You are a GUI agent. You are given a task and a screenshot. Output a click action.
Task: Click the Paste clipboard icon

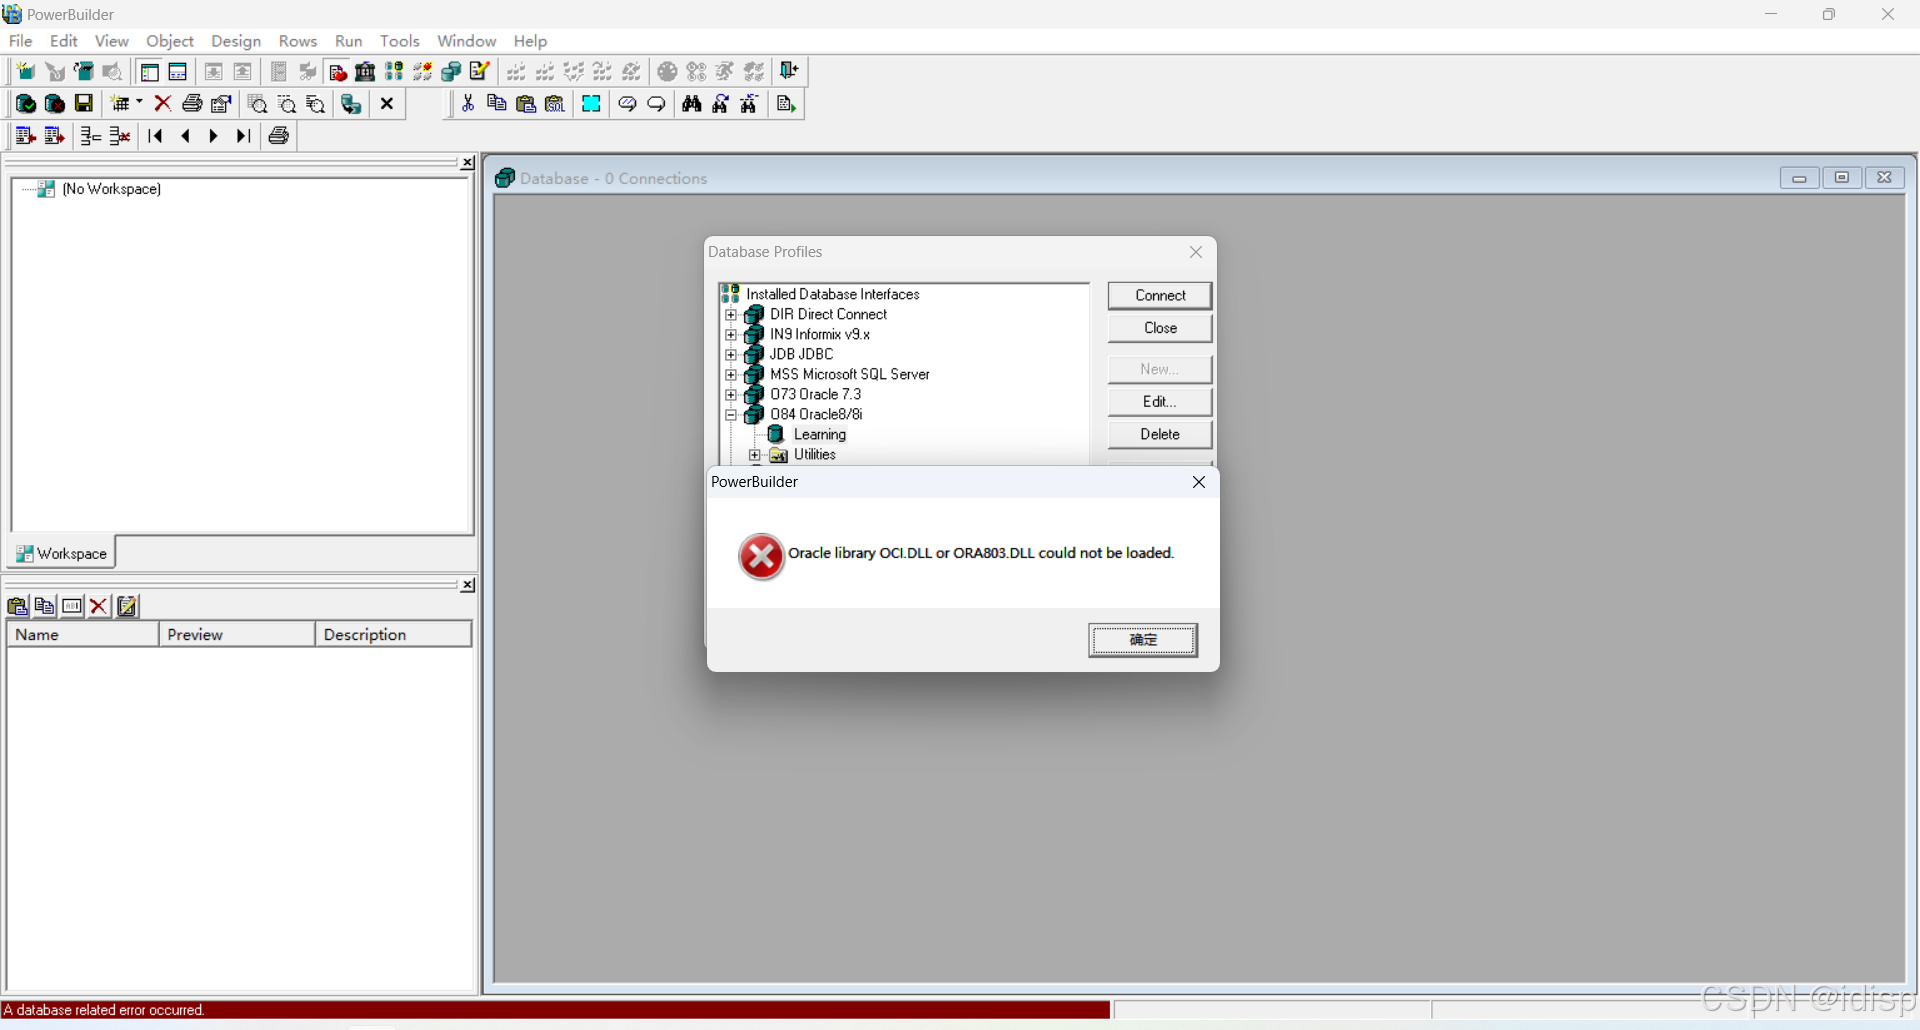pos(525,104)
